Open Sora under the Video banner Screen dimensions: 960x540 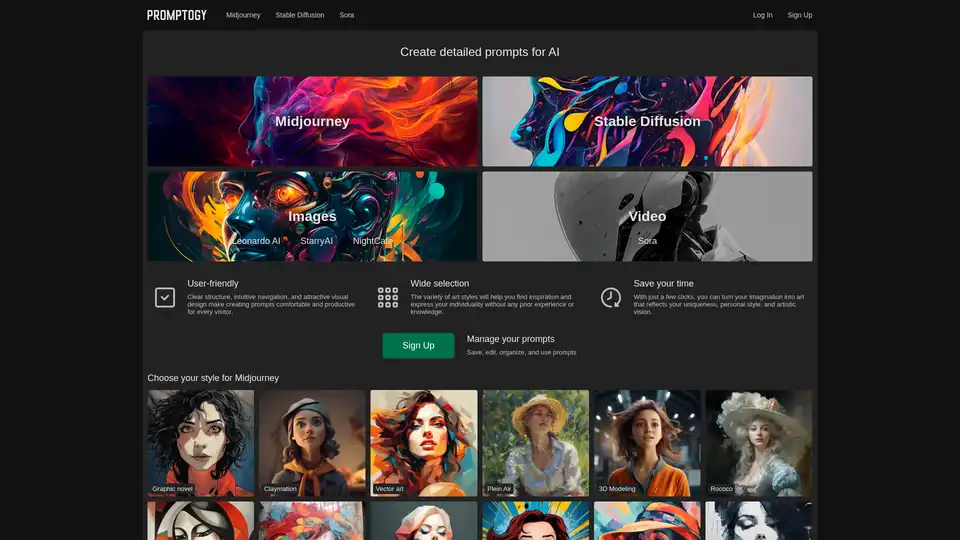pyautogui.click(x=647, y=241)
